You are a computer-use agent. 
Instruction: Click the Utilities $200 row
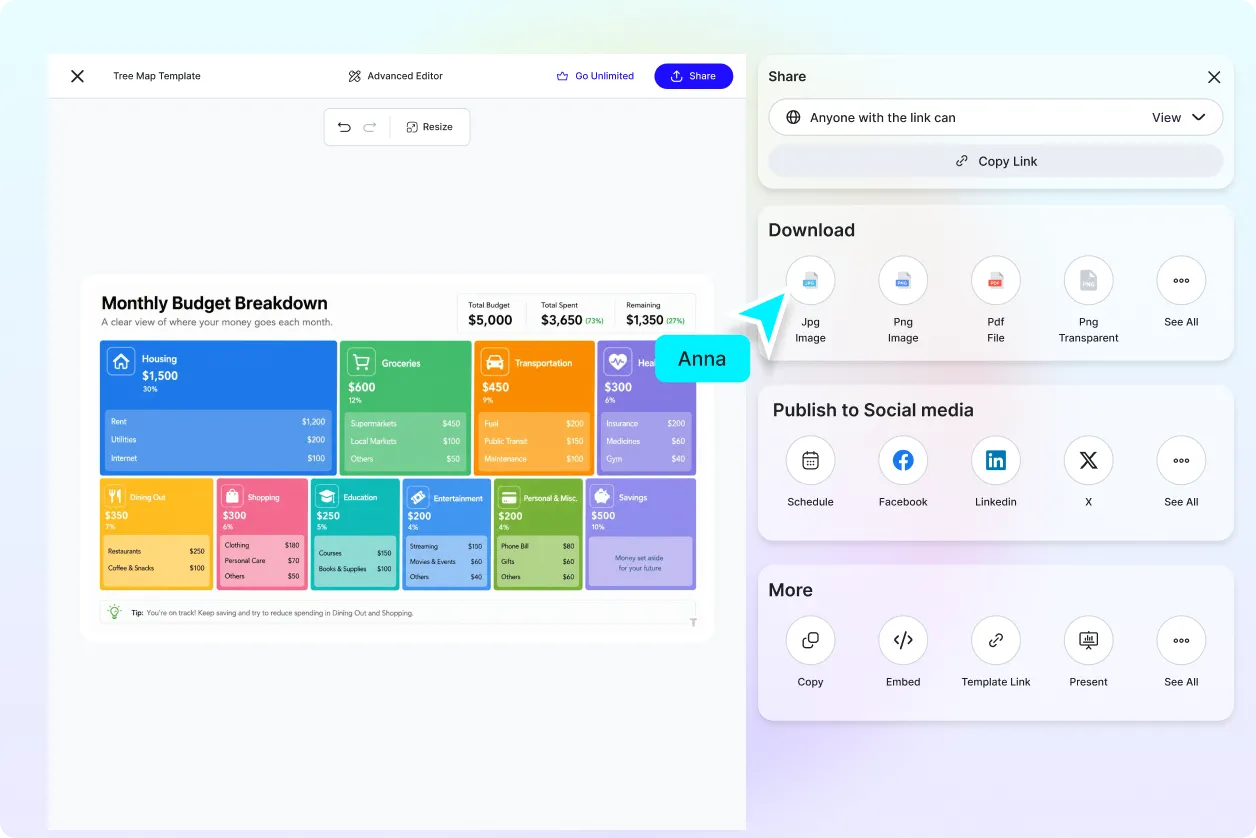point(218,440)
